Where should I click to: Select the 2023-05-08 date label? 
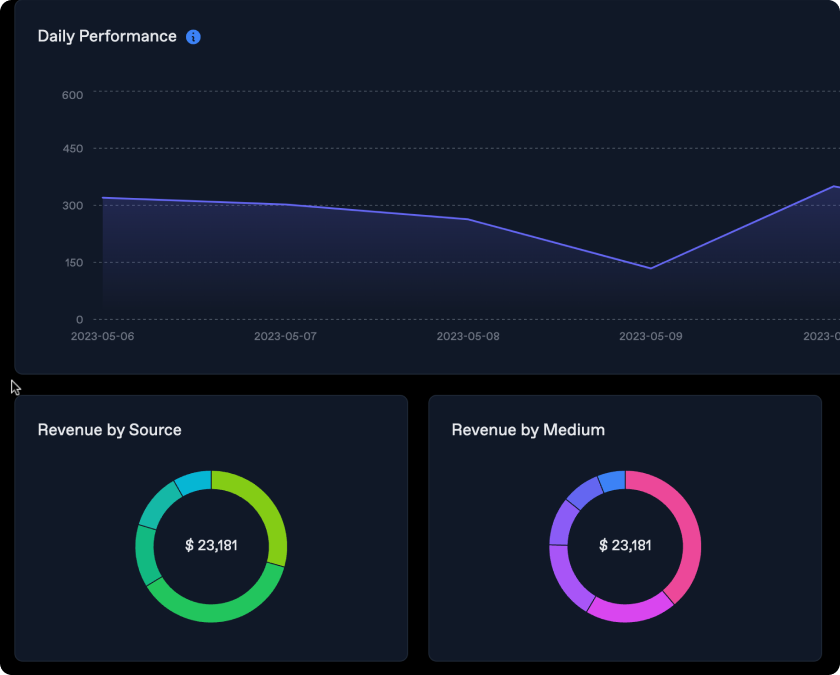[x=468, y=336]
